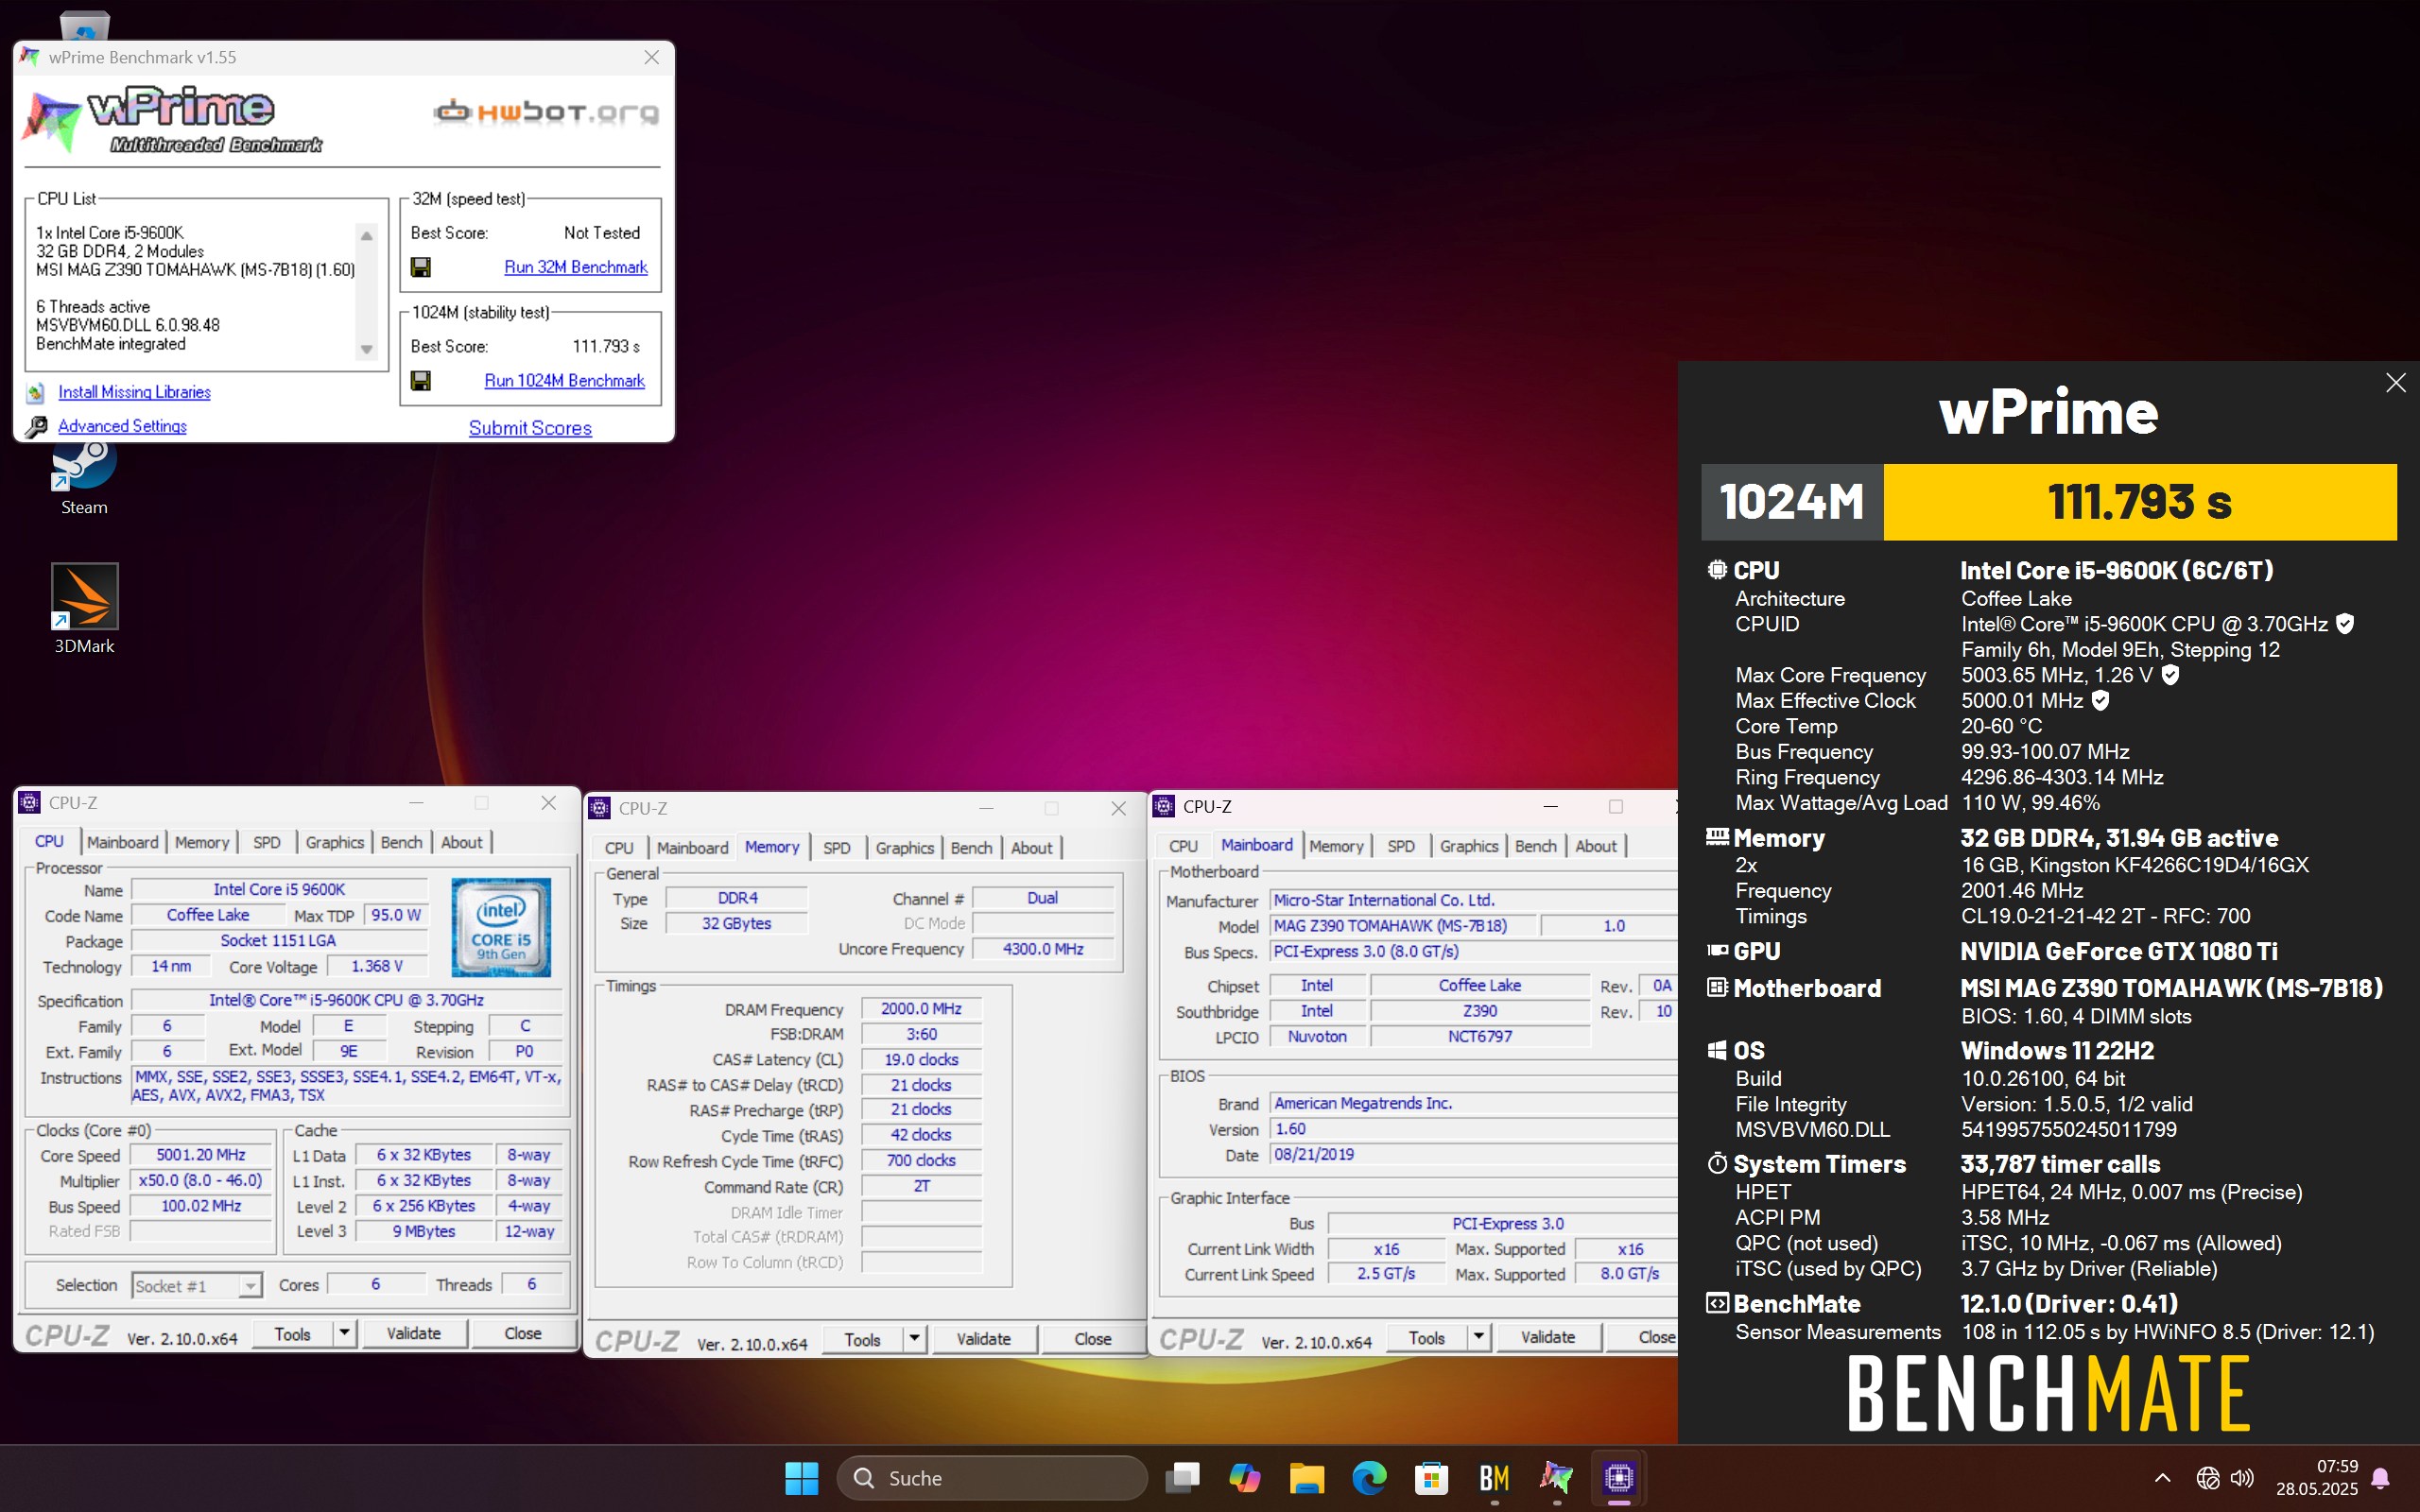Image resolution: width=2420 pixels, height=1512 pixels.
Task: Click the hwbot.org logo in wPrime
Action: pyautogui.click(x=546, y=112)
